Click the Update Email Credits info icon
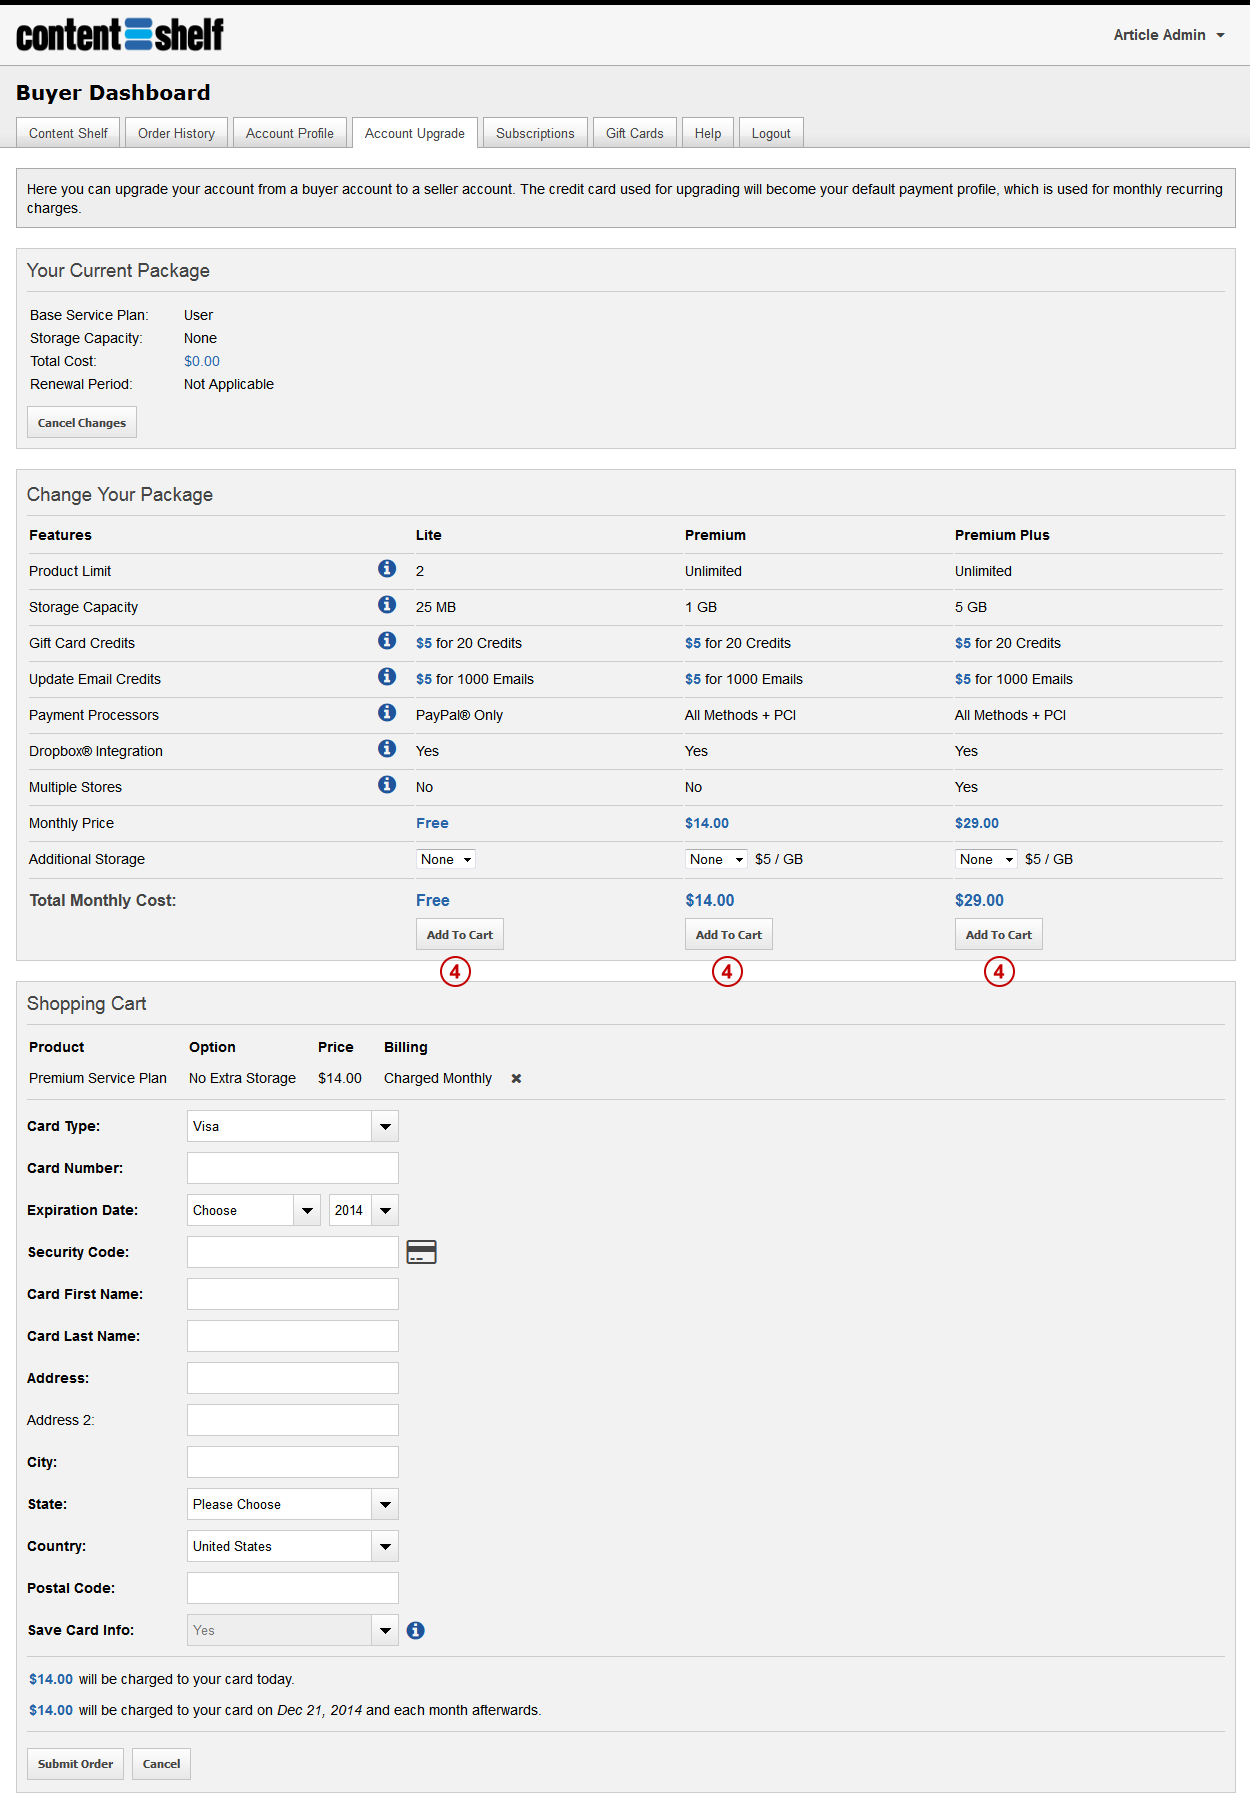1250x1802 pixels. click(387, 676)
